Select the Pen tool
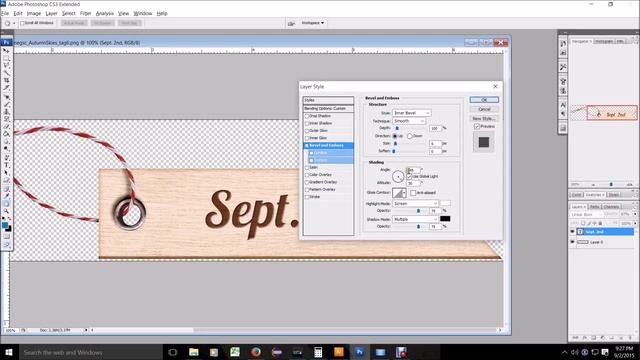Screen dimensions: 640x360 click(7, 158)
